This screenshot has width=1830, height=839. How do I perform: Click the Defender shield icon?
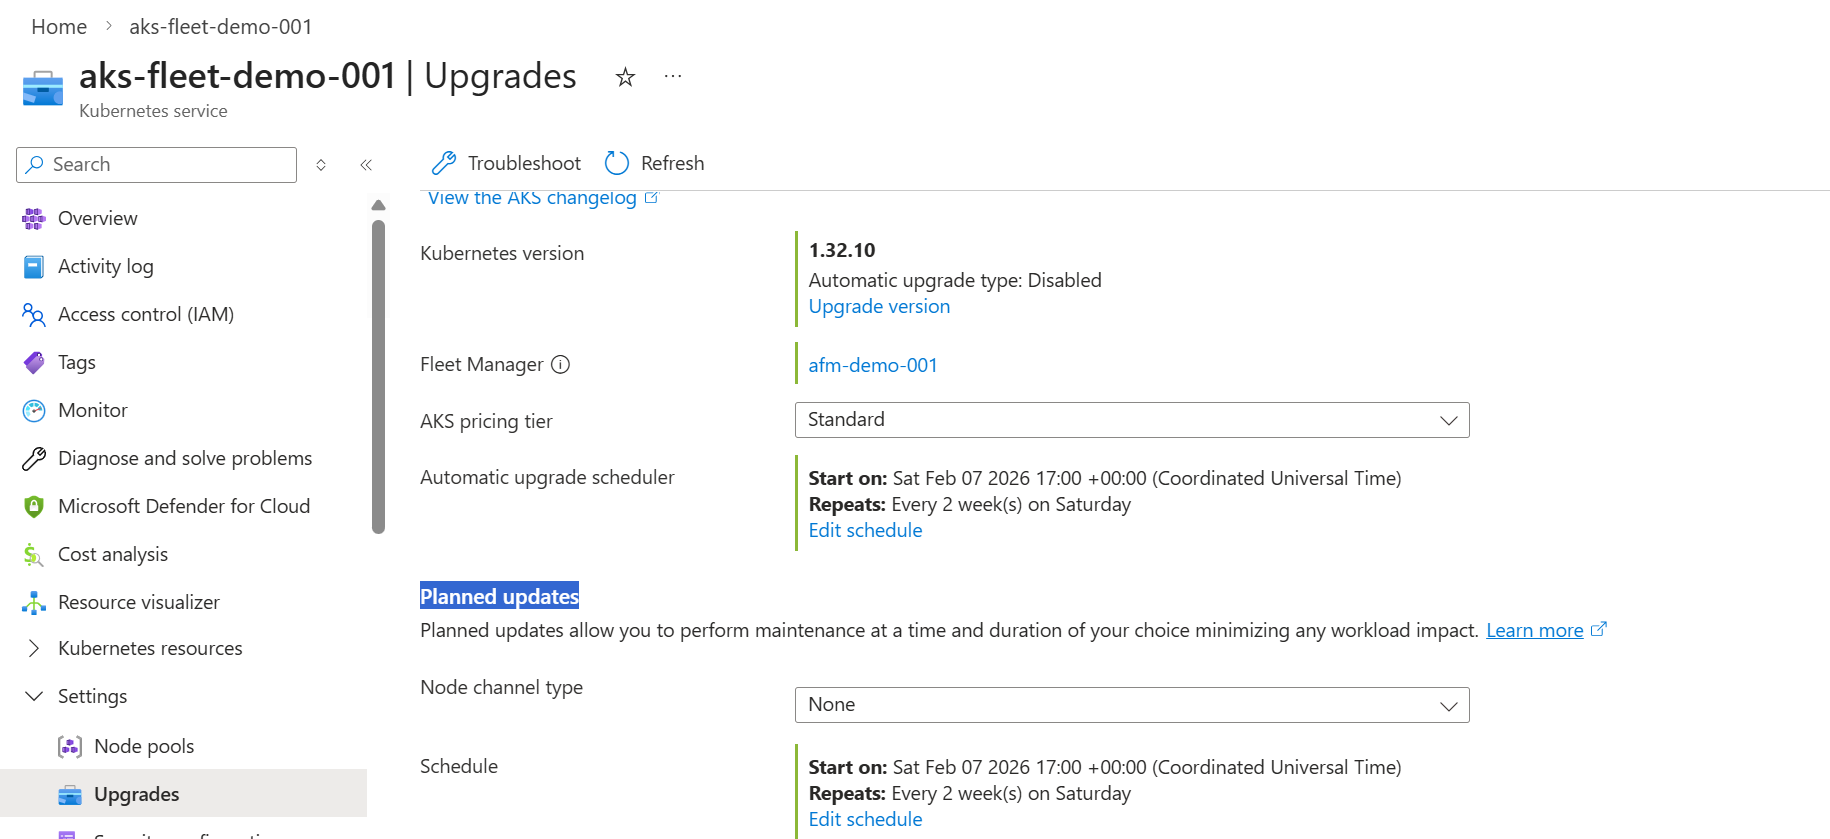pyautogui.click(x=34, y=506)
